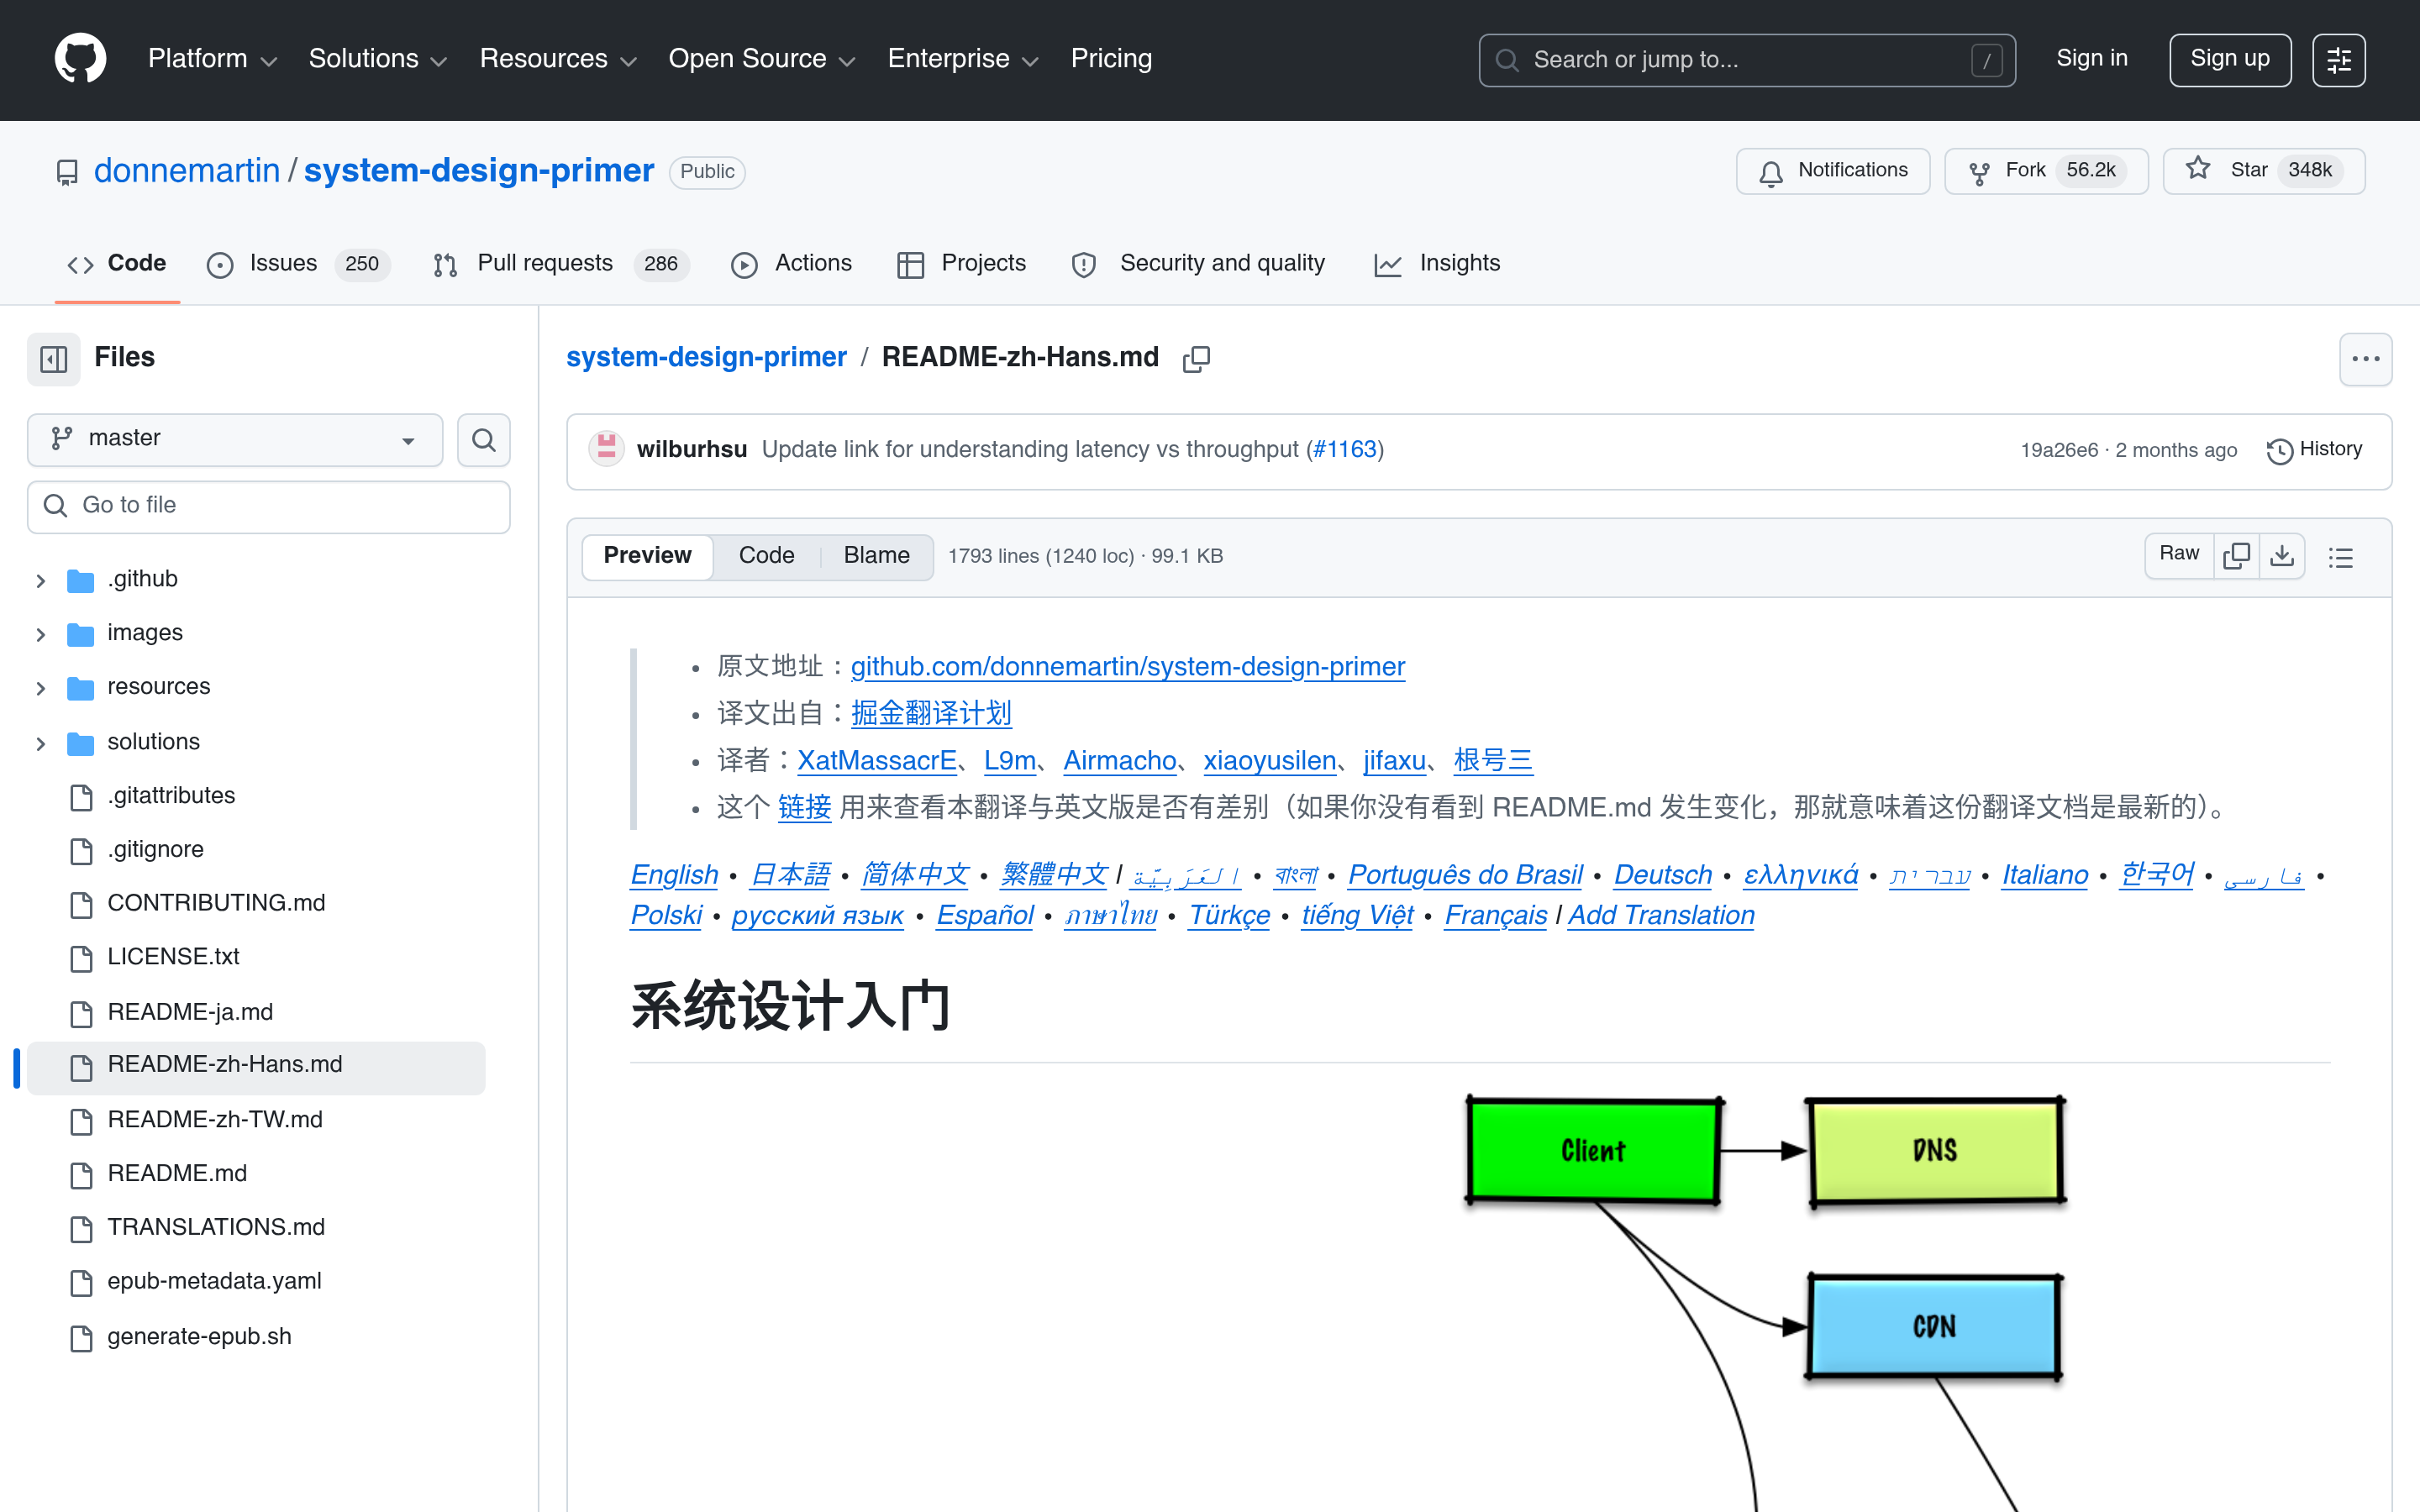Open the system-design-primer breadcrumb link

pos(706,358)
